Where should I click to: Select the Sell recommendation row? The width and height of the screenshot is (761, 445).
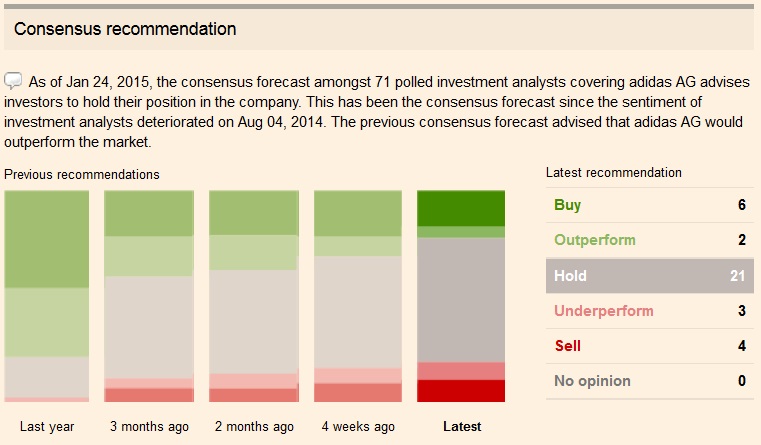(650, 346)
